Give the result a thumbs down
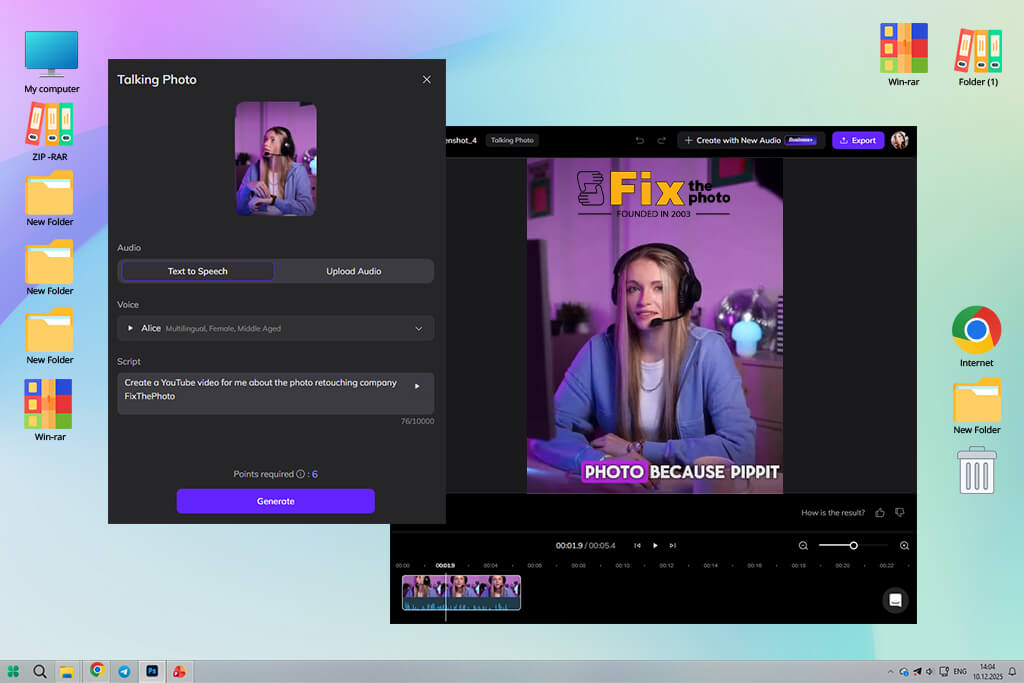 (x=900, y=513)
